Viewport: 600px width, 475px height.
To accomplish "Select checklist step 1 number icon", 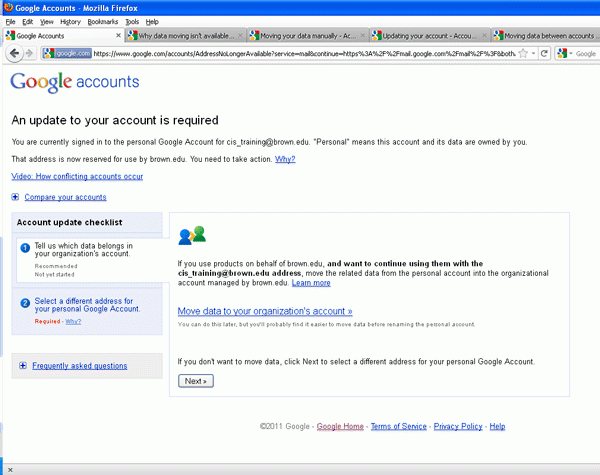I will (25, 248).
